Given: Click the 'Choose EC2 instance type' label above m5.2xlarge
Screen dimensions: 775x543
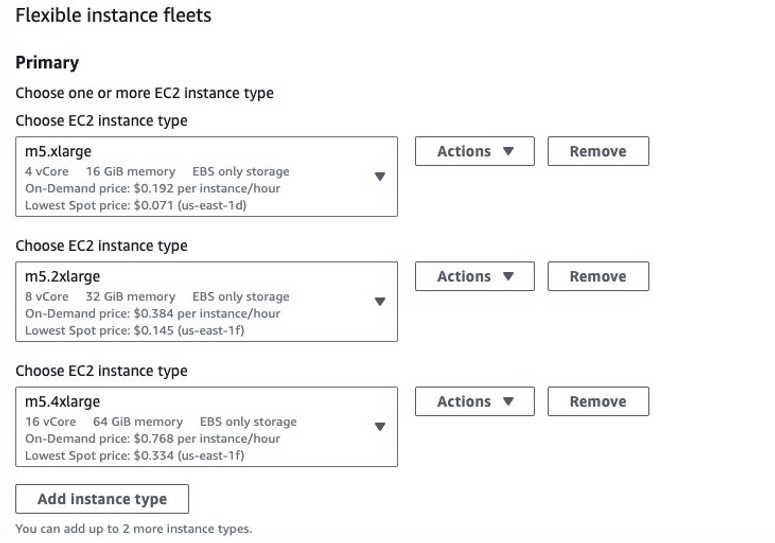Looking at the screenshot, I should (x=101, y=246).
